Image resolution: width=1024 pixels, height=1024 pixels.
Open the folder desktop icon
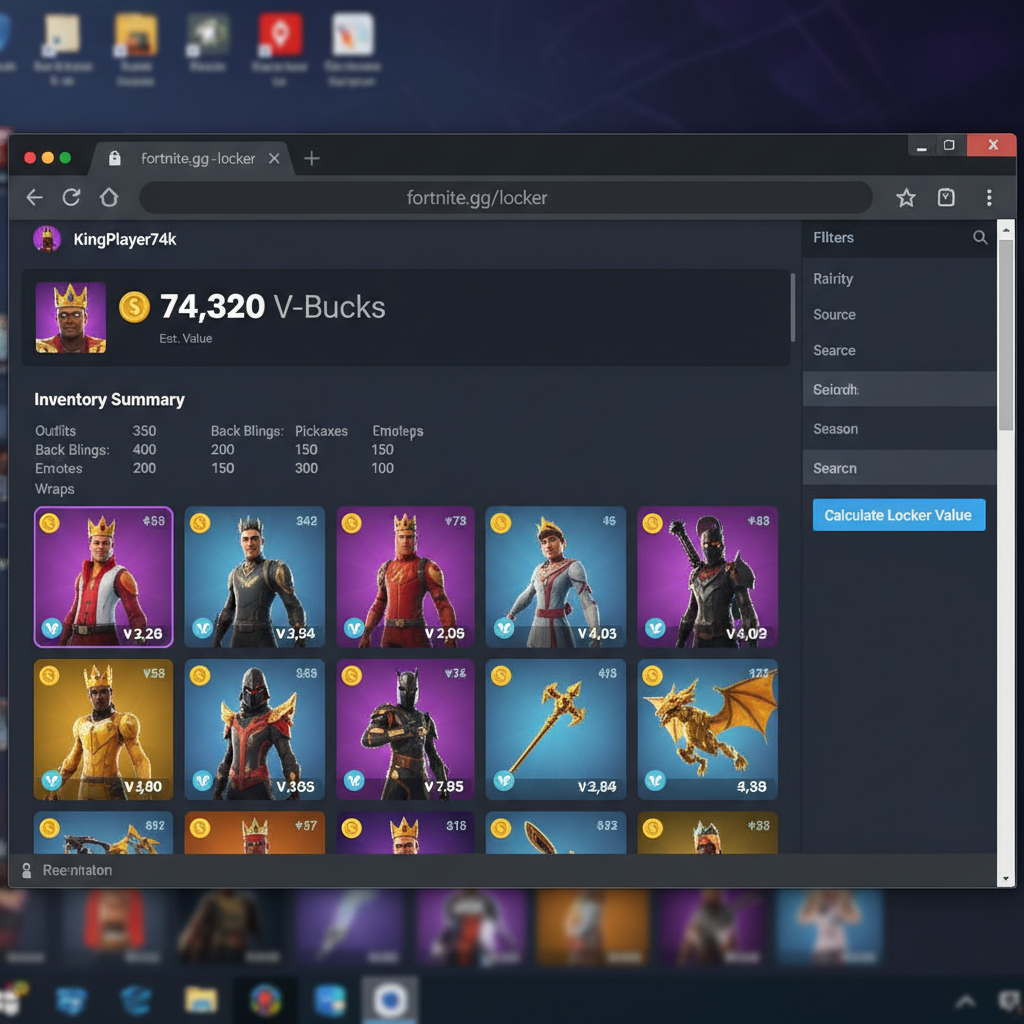tap(135, 35)
